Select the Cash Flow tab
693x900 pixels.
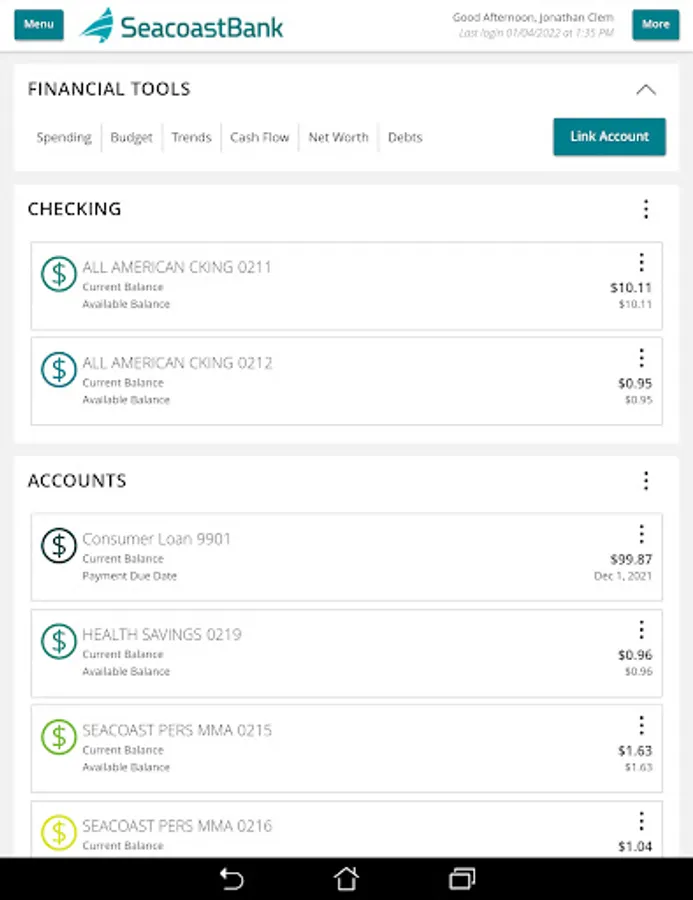tap(259, 138)
